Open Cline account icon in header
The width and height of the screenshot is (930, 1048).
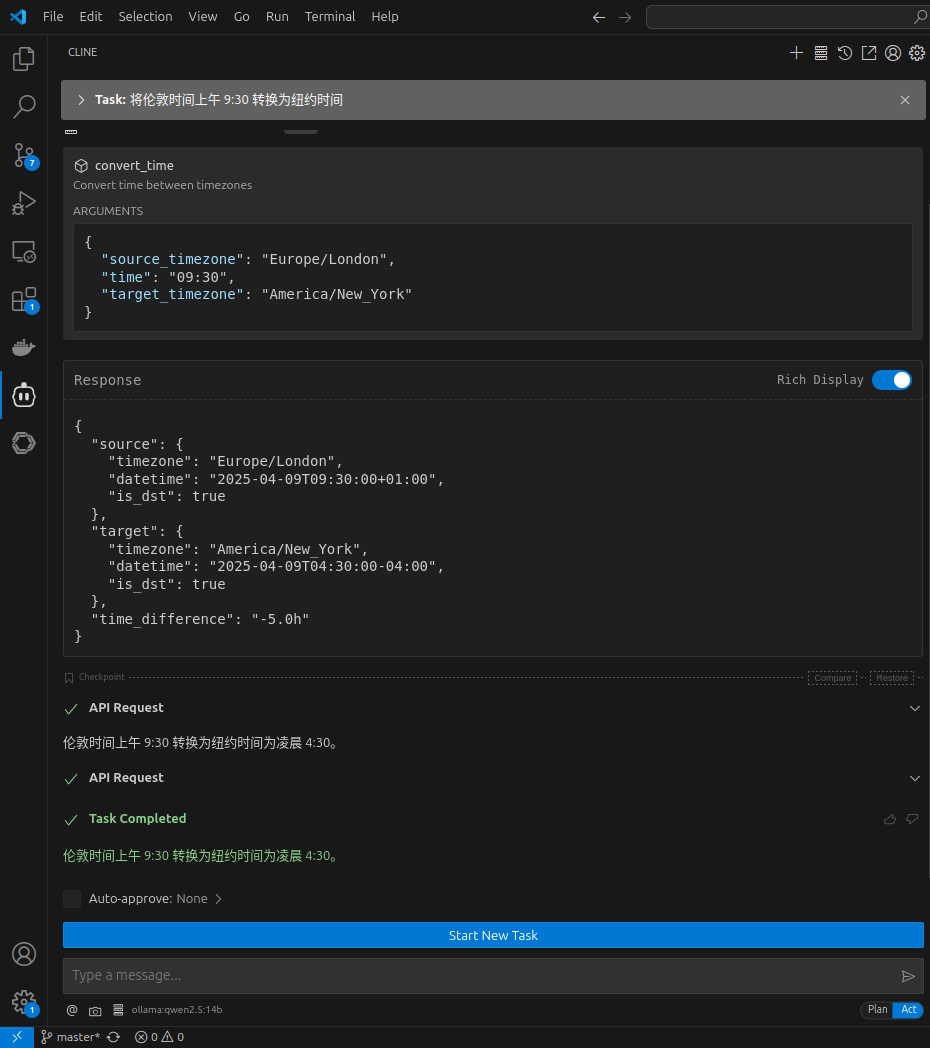pyautogui.click(x=893, y=53)
